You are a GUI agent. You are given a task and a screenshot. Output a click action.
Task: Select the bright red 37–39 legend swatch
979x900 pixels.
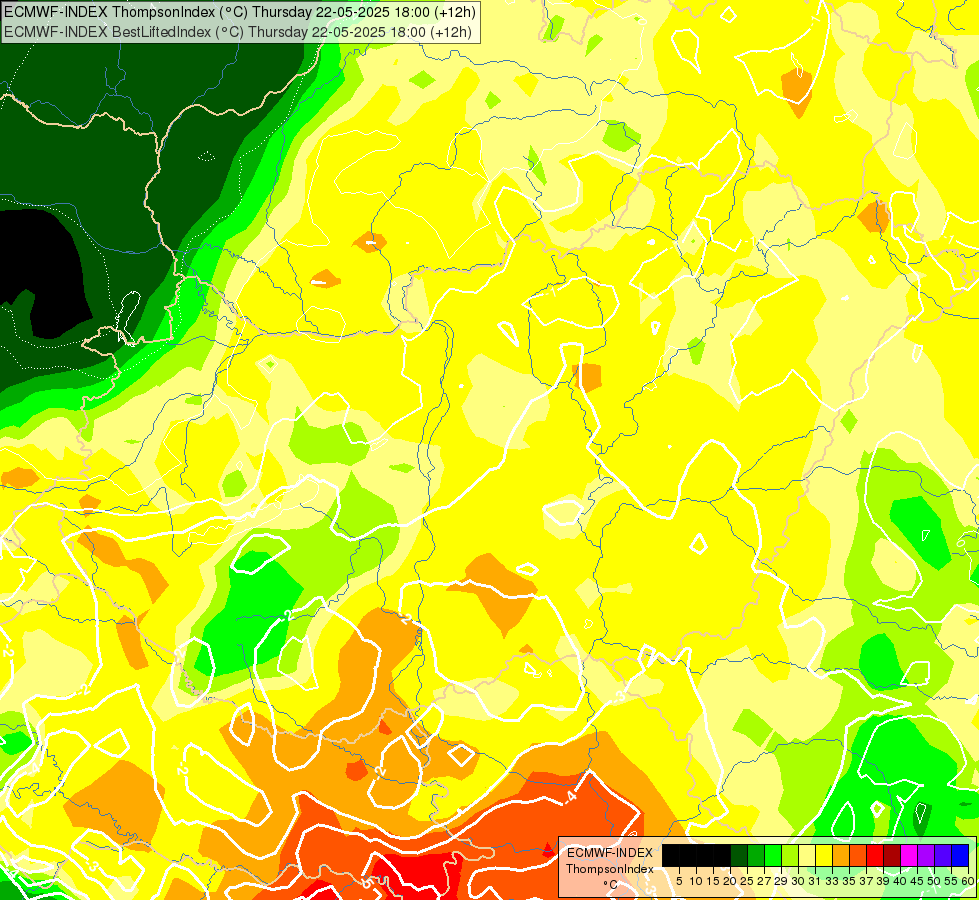click(x=875, y=855)
